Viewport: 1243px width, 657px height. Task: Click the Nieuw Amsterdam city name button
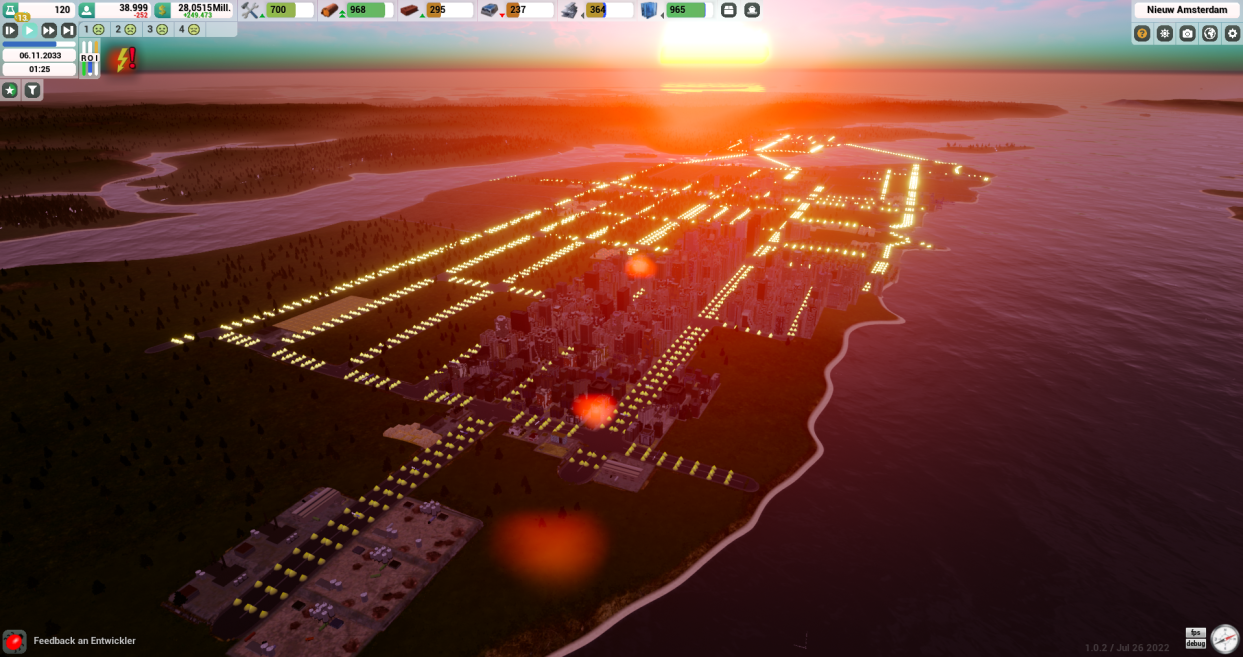[1186, 10]
